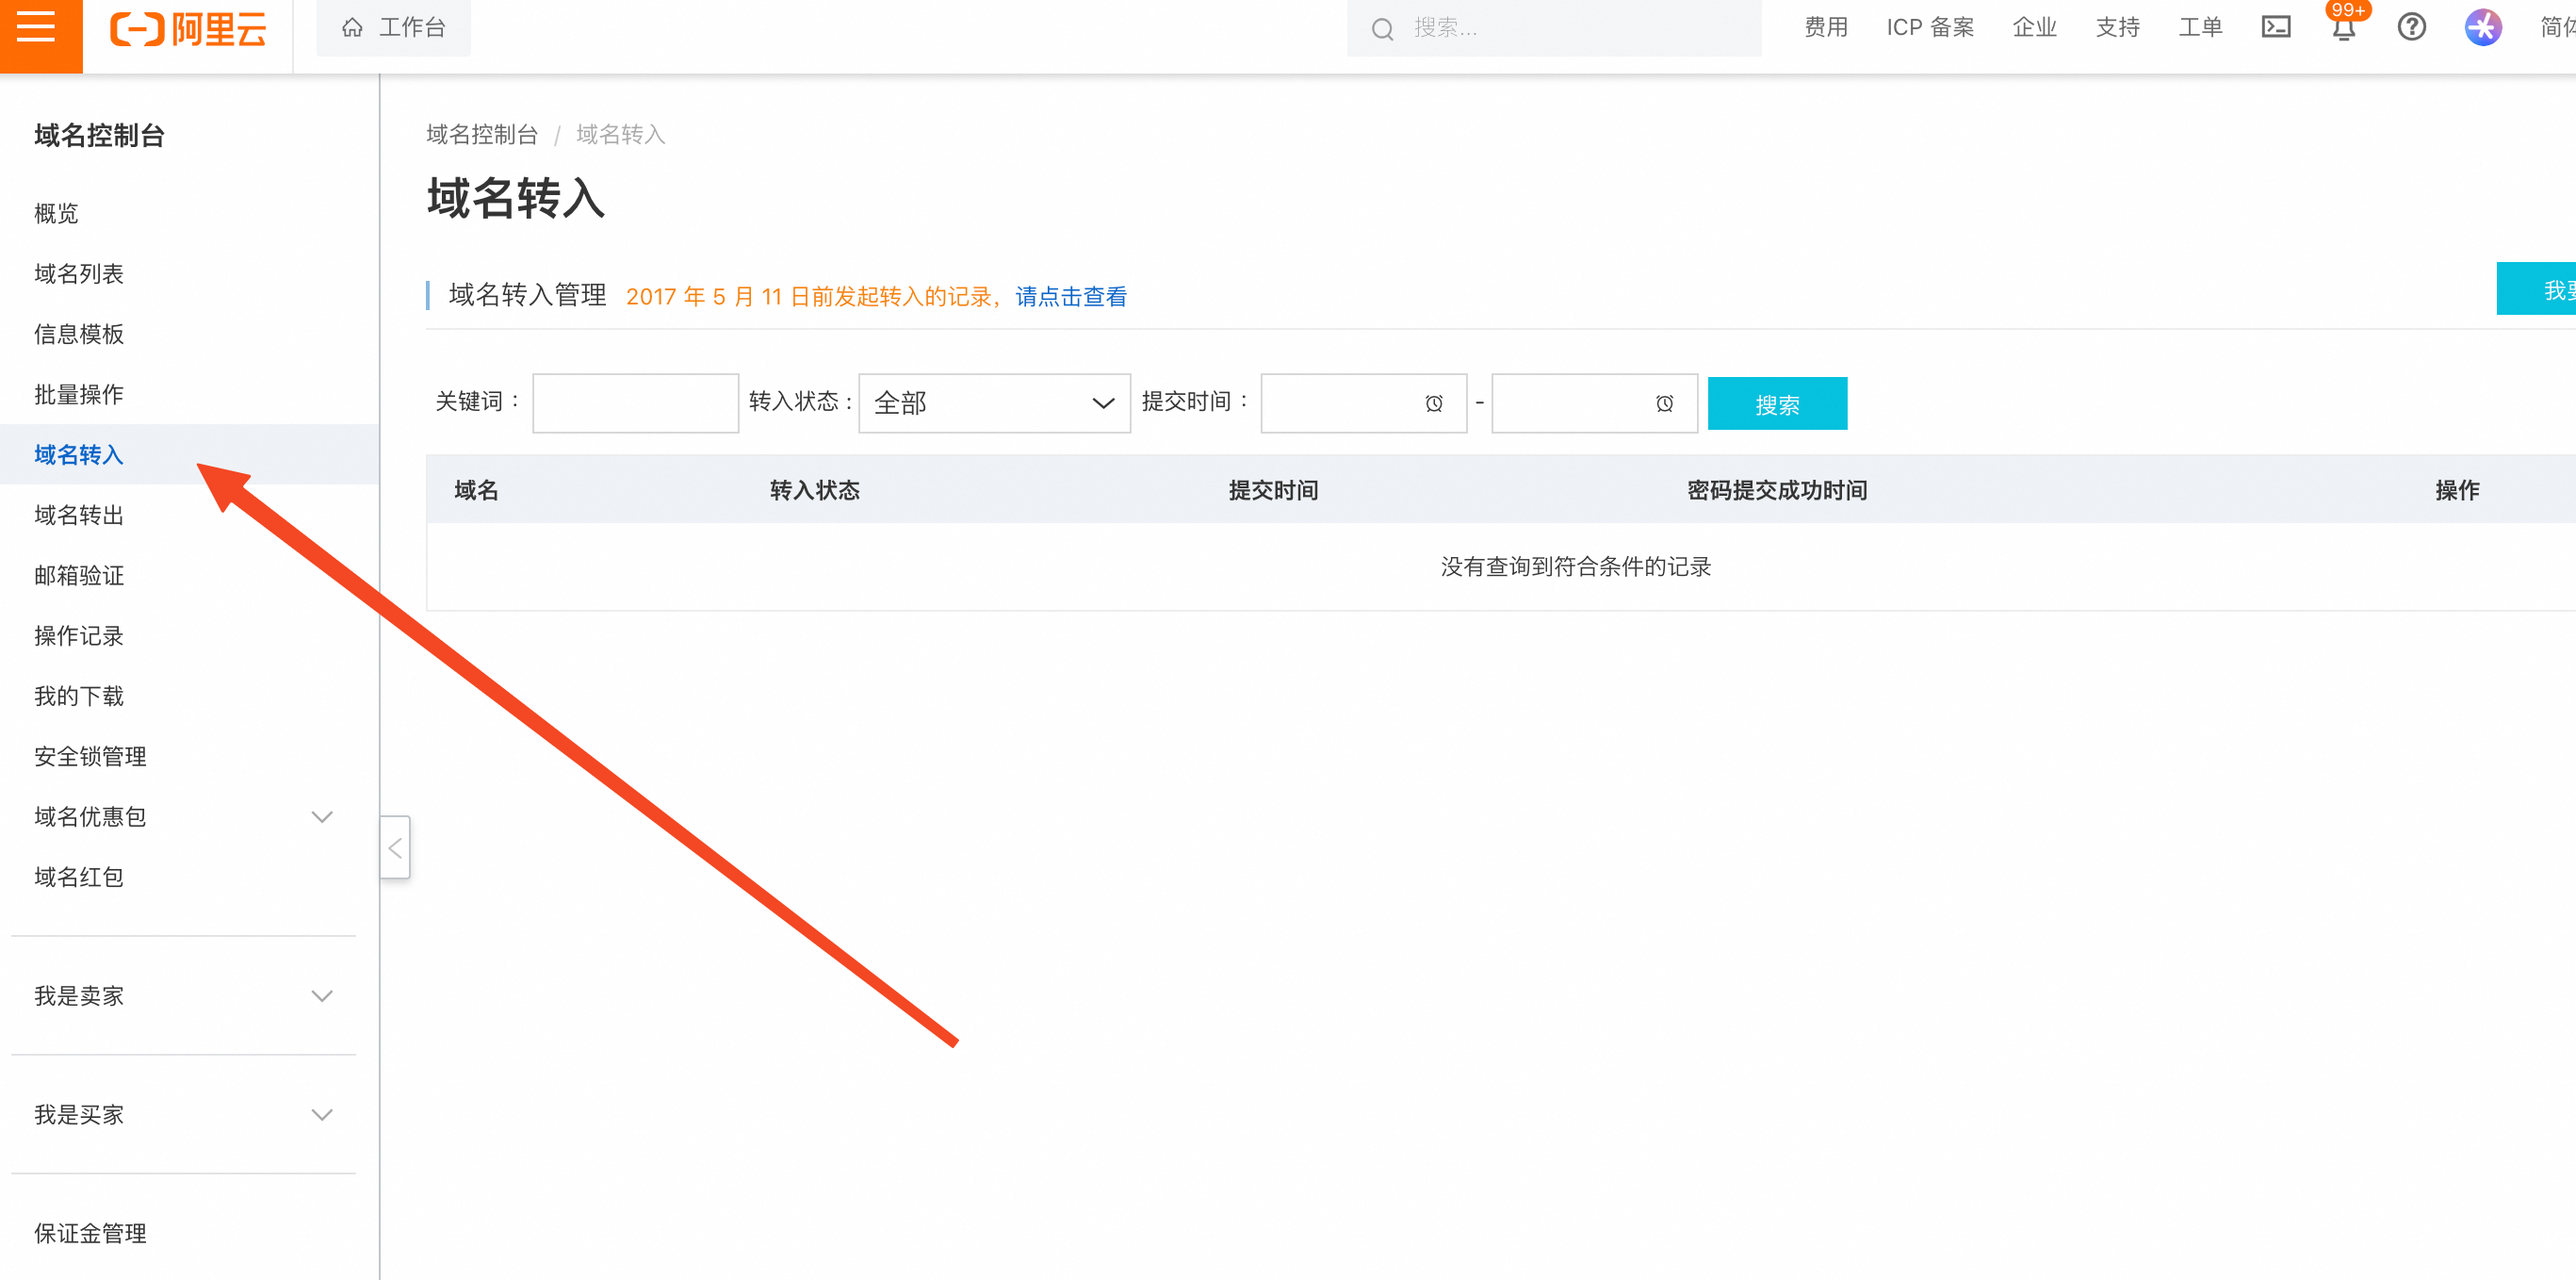Click the help question mark icon
The height and width of the screenshot is (1280, 2576).
[x=2411, y=27]
